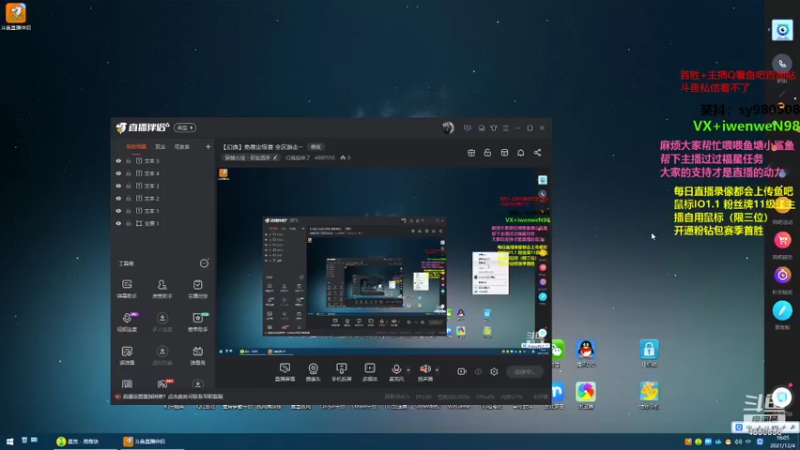Toggle the lock on layer 文本 5
800x450 pixels.
pos(129,161)
